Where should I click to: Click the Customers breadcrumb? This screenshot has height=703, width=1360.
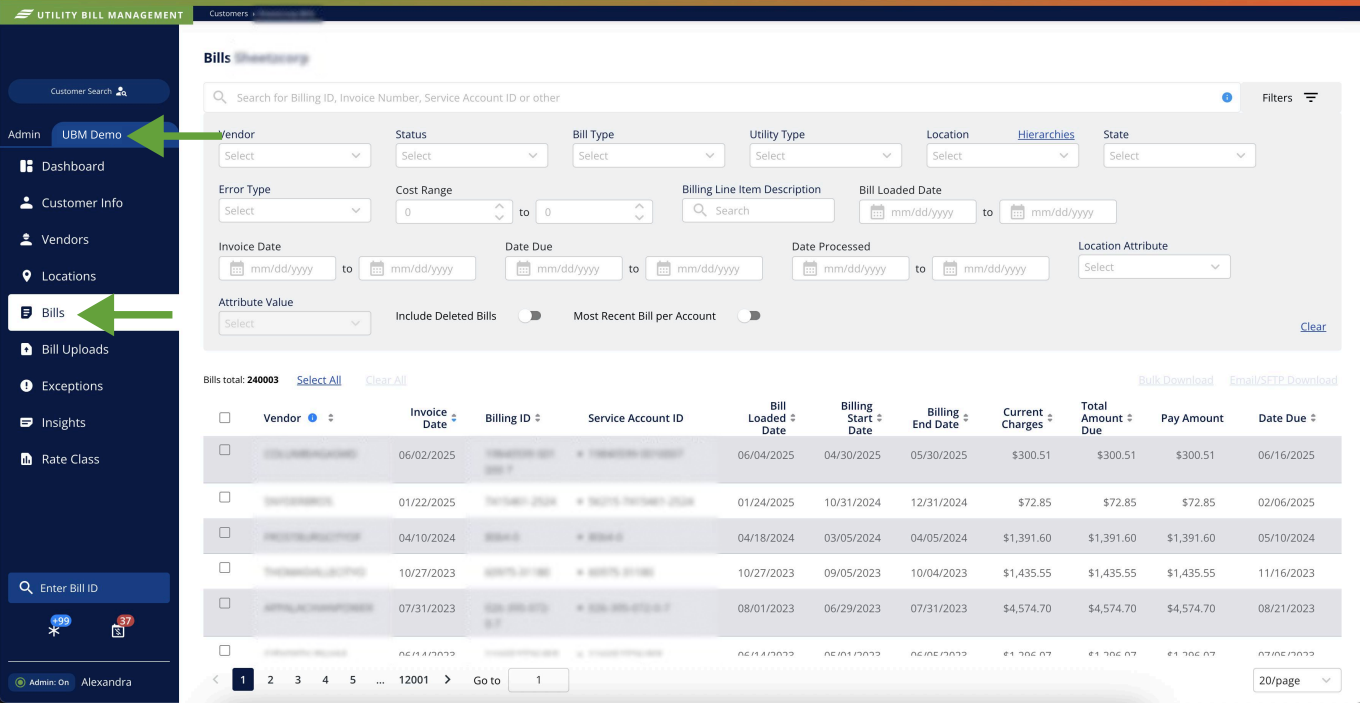point(228,14)
